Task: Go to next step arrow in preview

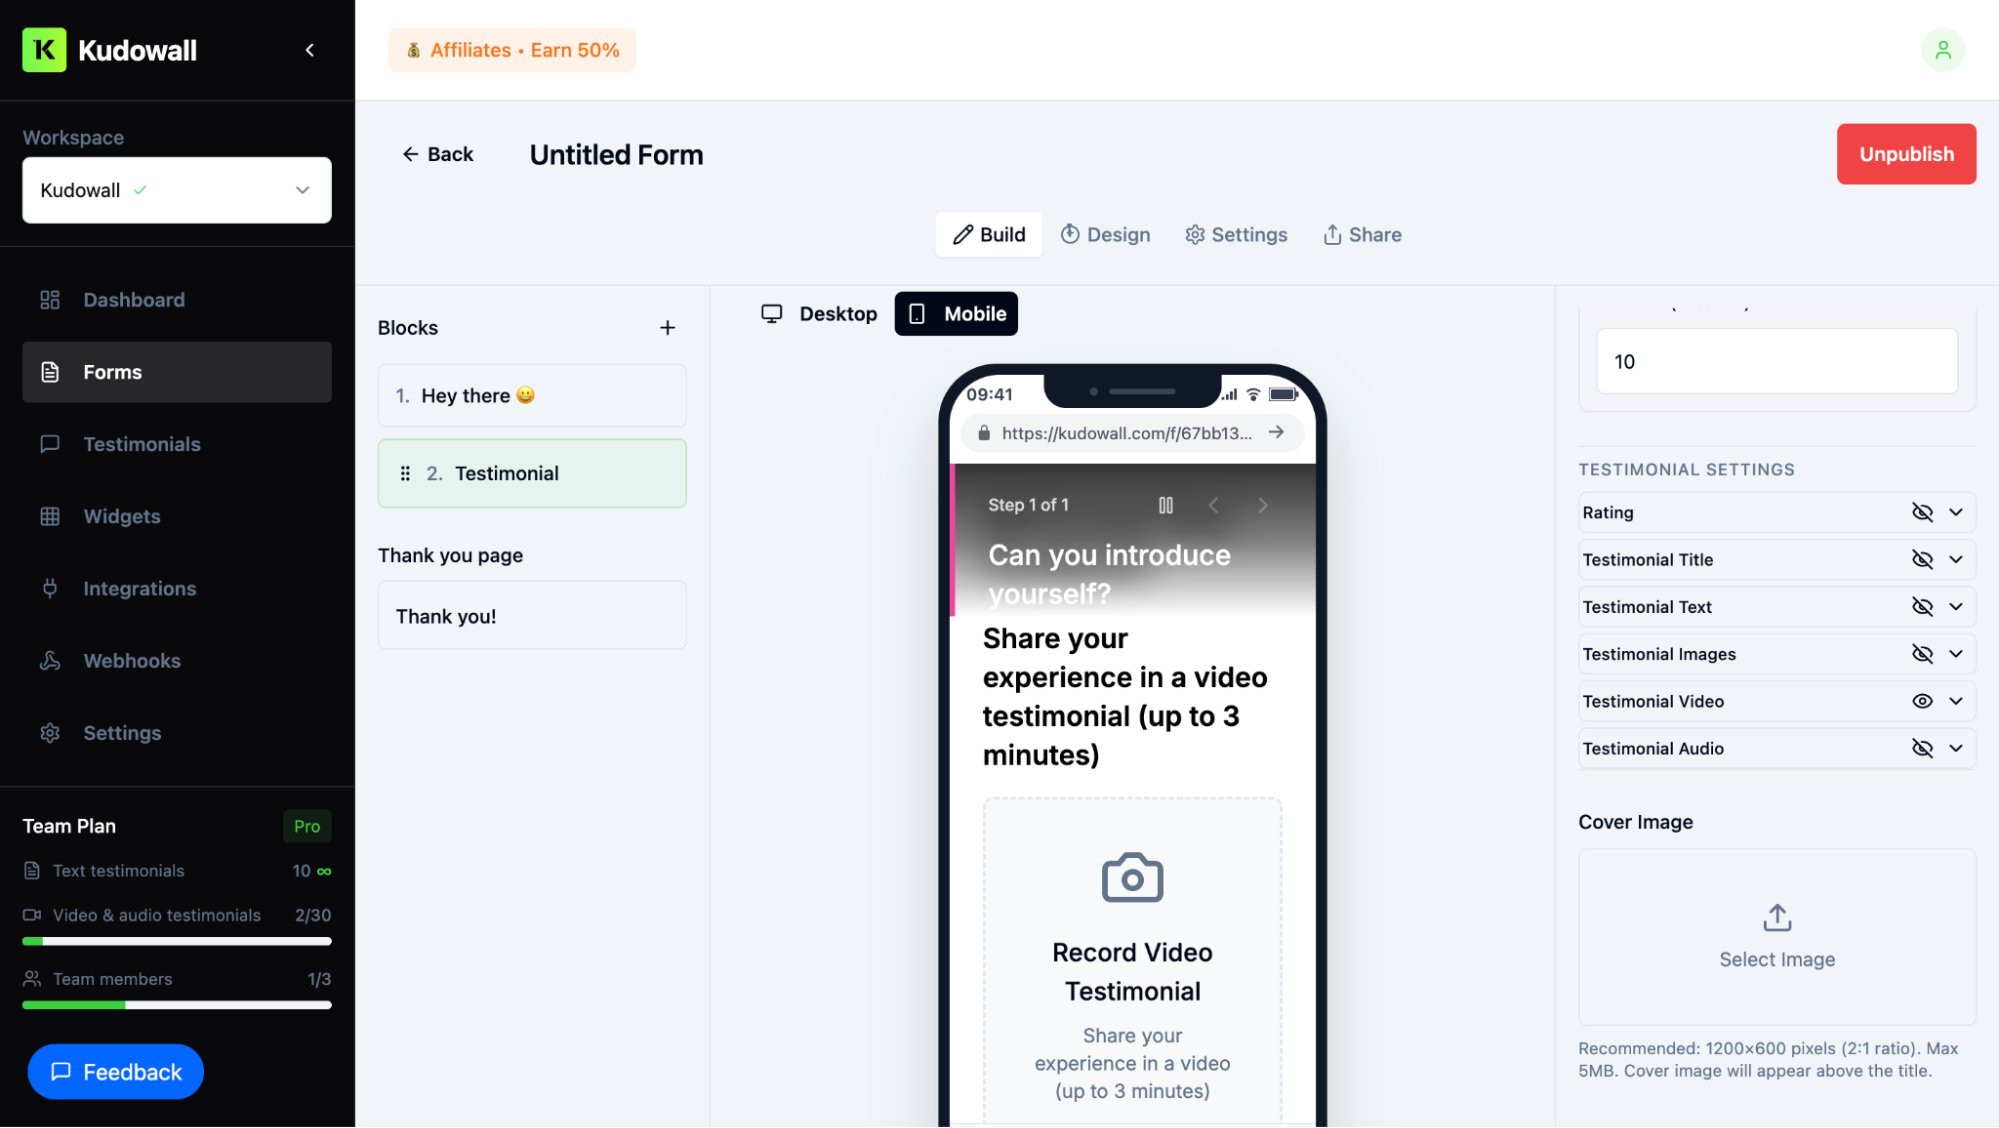Action: pos(1262,505)
